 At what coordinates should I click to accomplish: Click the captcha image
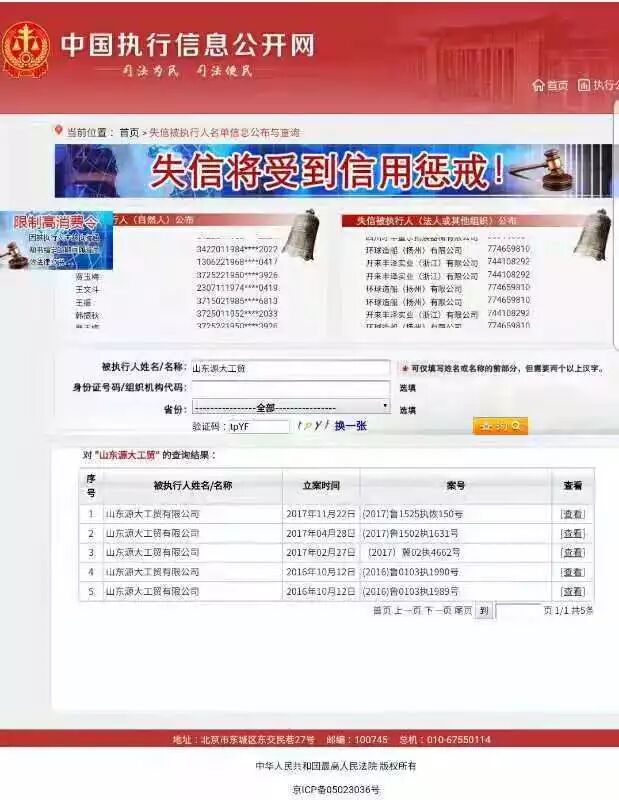pos(312,426)
